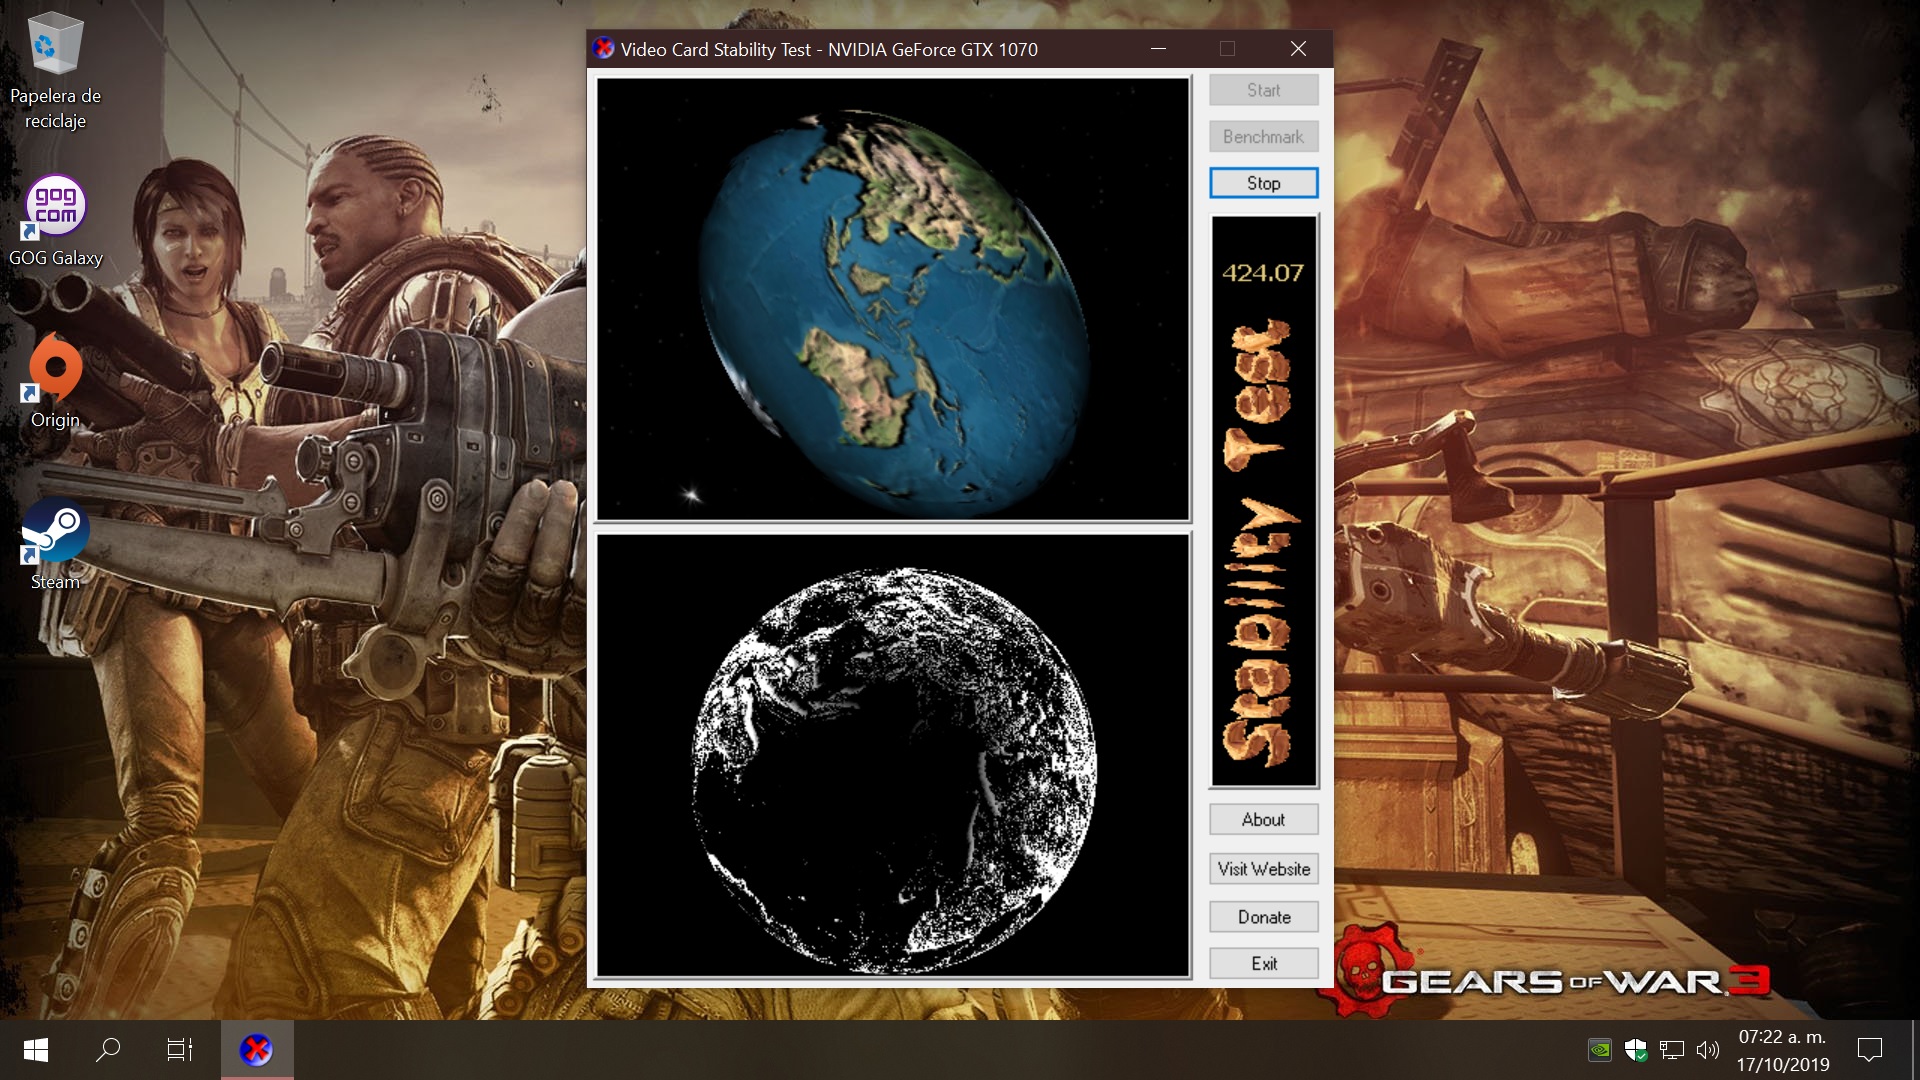Click the Benchmark button to run test
Viewport: 1920px width, 1080px height.
coord(1263,136)
